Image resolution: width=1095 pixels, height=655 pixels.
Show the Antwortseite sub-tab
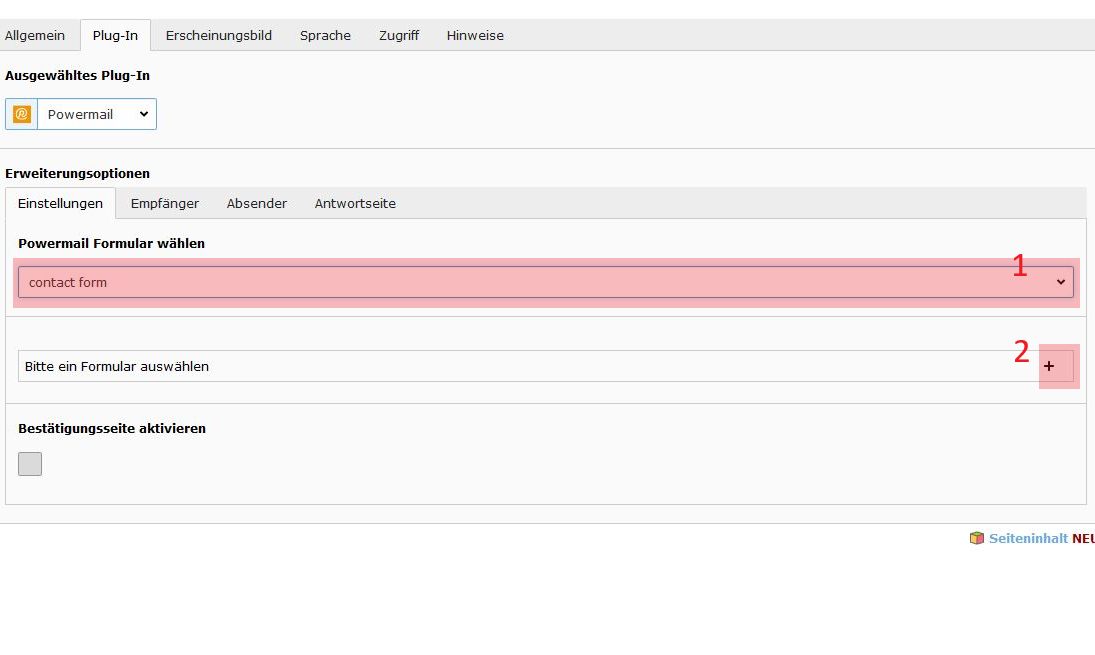coord(355,203)
